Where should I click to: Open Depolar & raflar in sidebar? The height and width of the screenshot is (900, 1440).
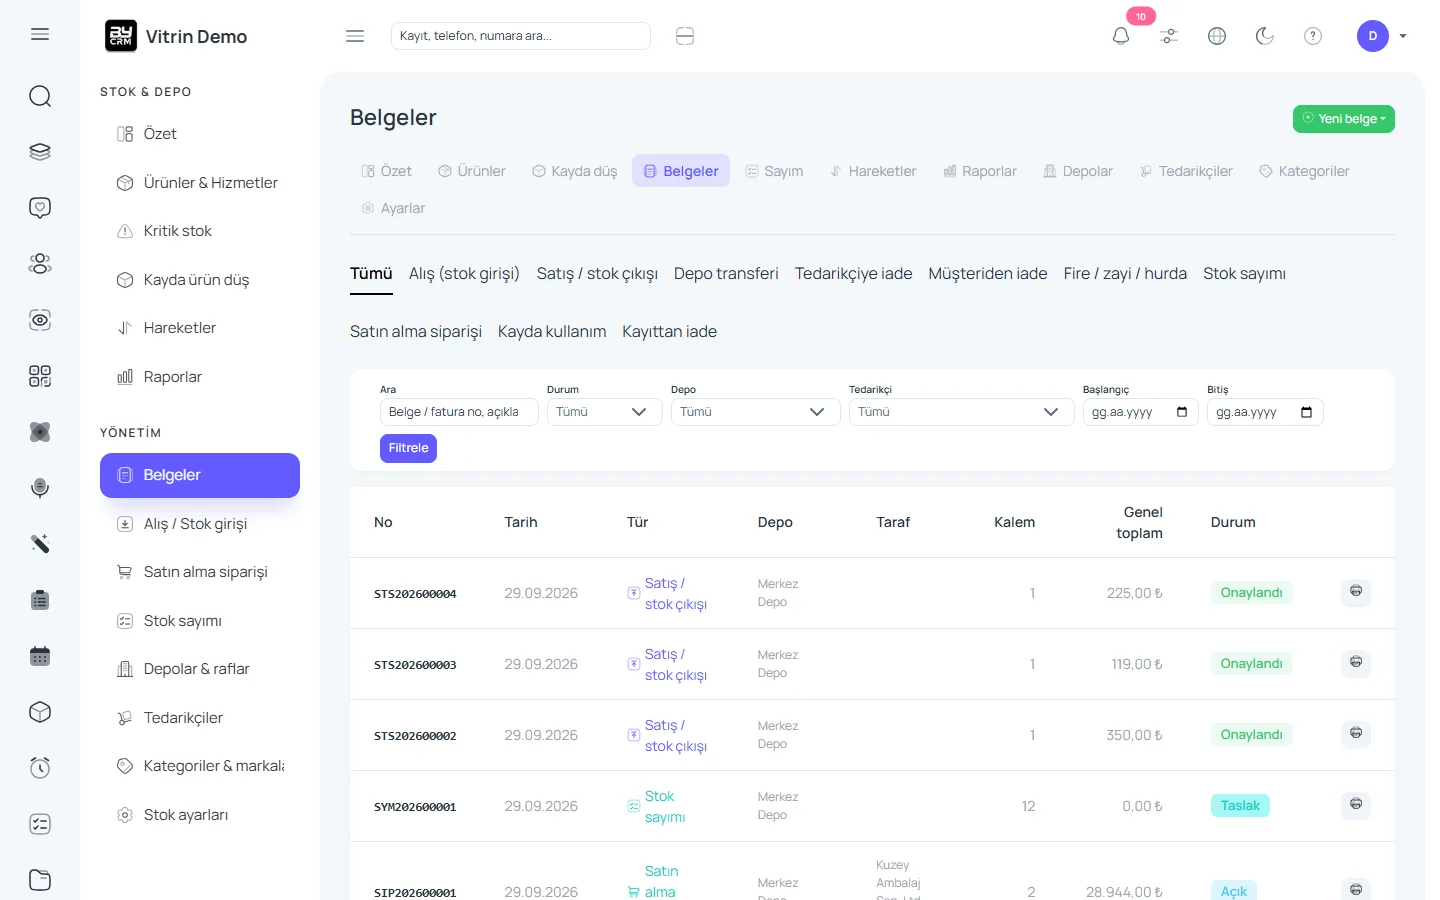pyautogui.click(x=200, y=669)
